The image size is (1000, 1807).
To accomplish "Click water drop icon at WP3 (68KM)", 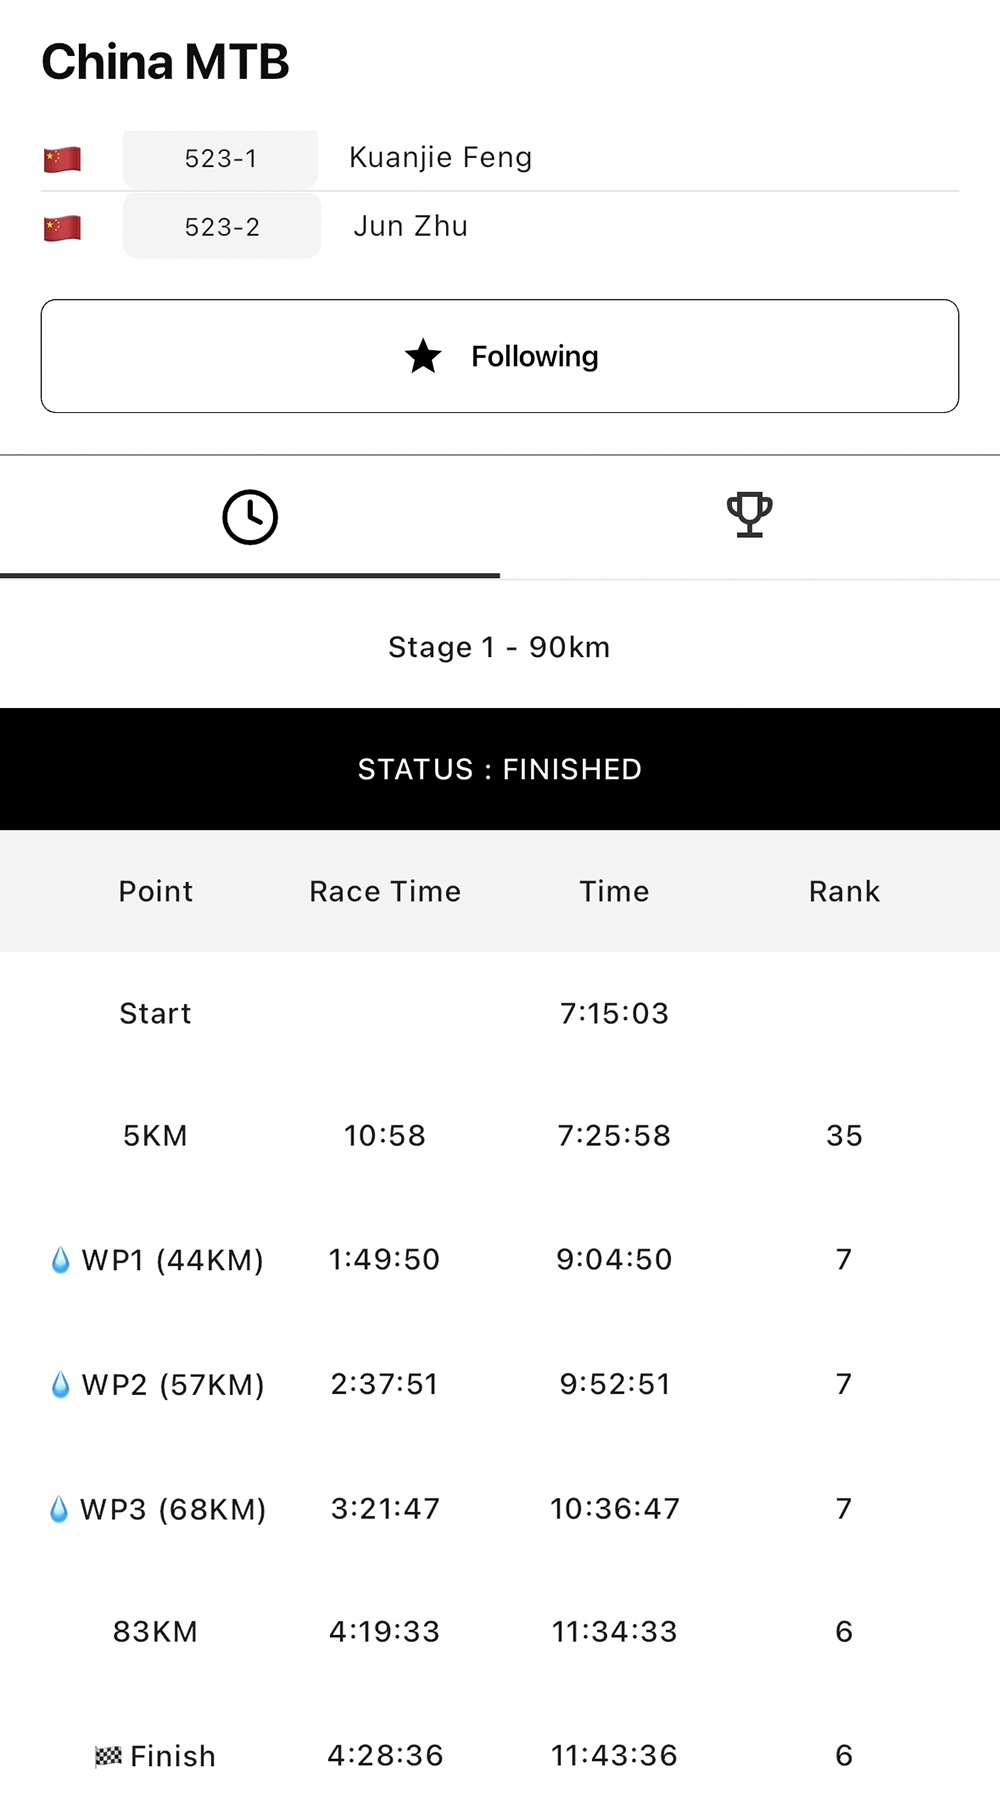I will pos(59,1509).
